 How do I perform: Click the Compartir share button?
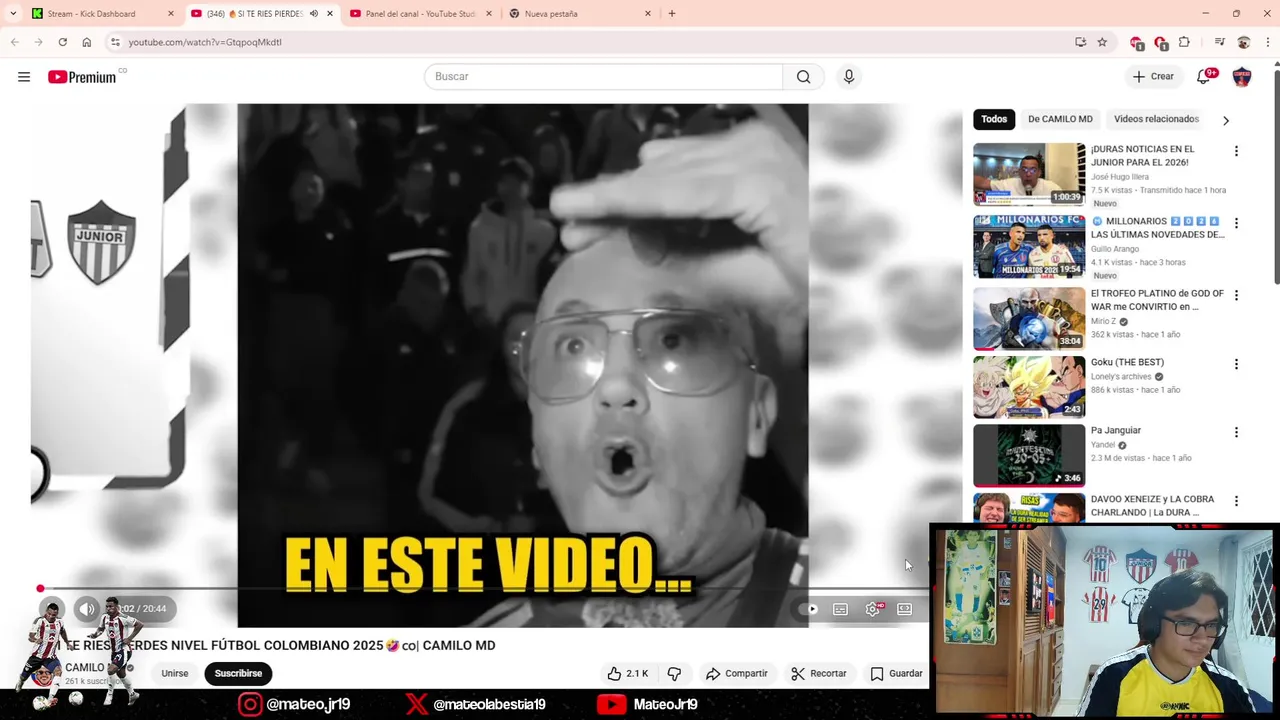click(737, 674)
